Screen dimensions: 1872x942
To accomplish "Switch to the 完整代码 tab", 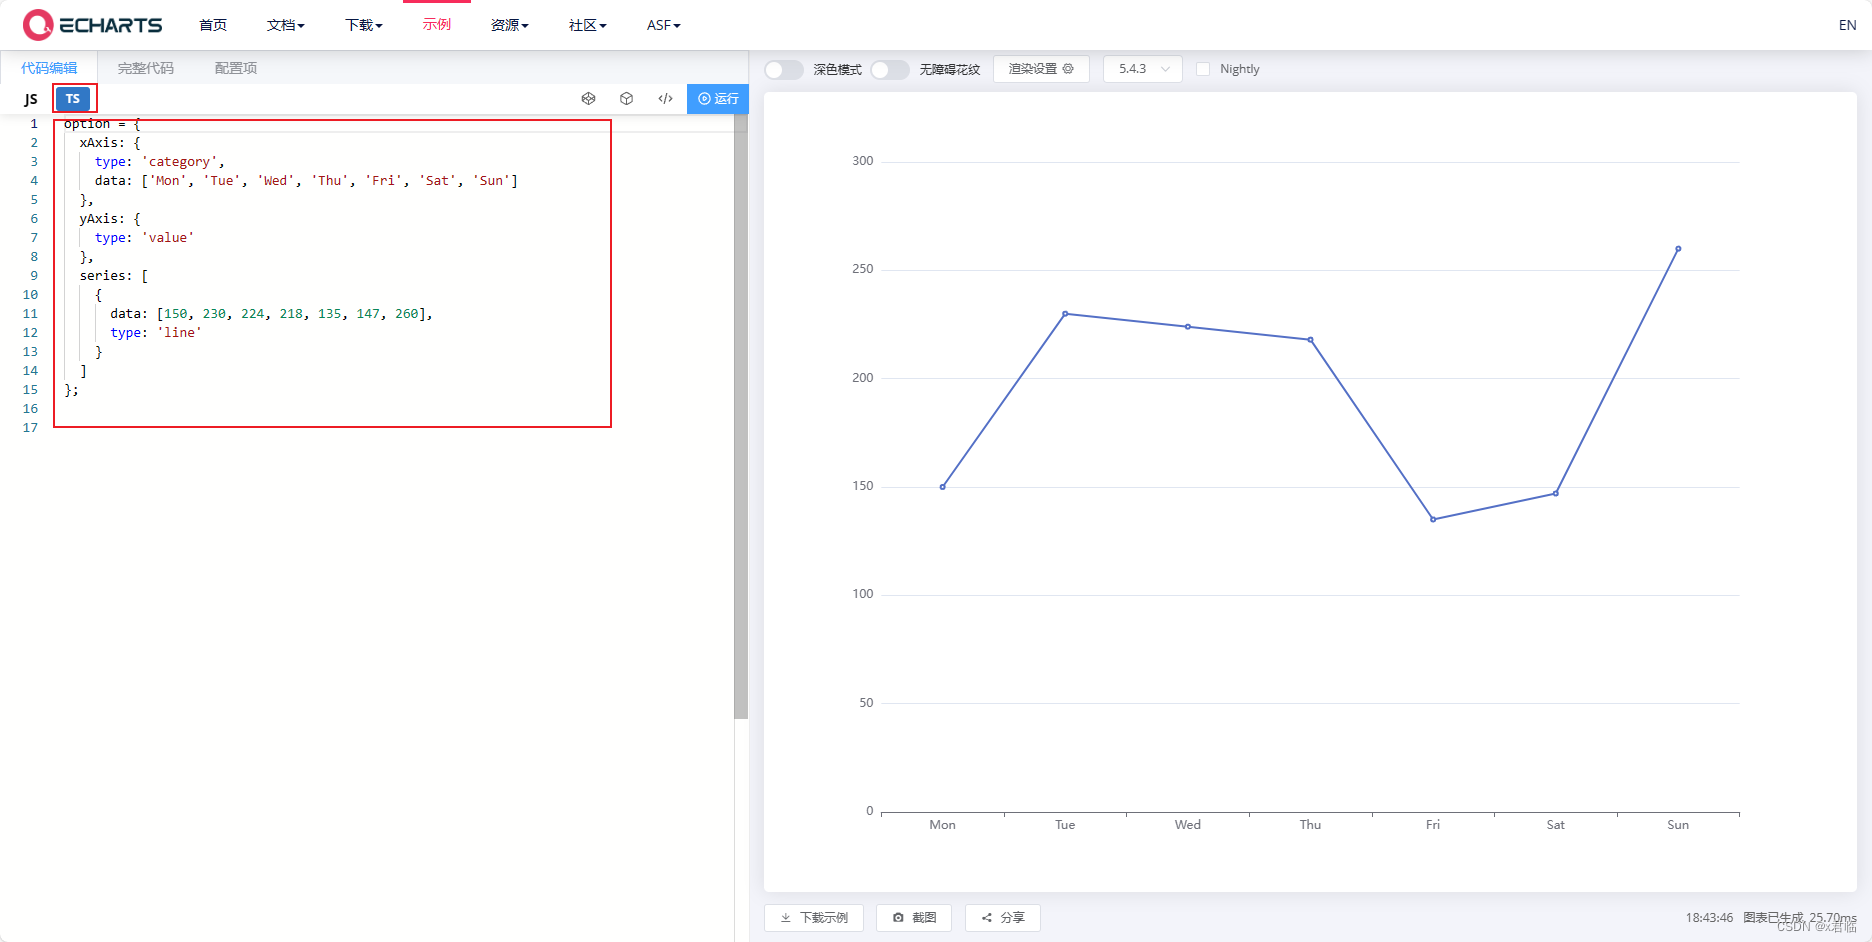I will pyautogui.click(x=145, y=67).
